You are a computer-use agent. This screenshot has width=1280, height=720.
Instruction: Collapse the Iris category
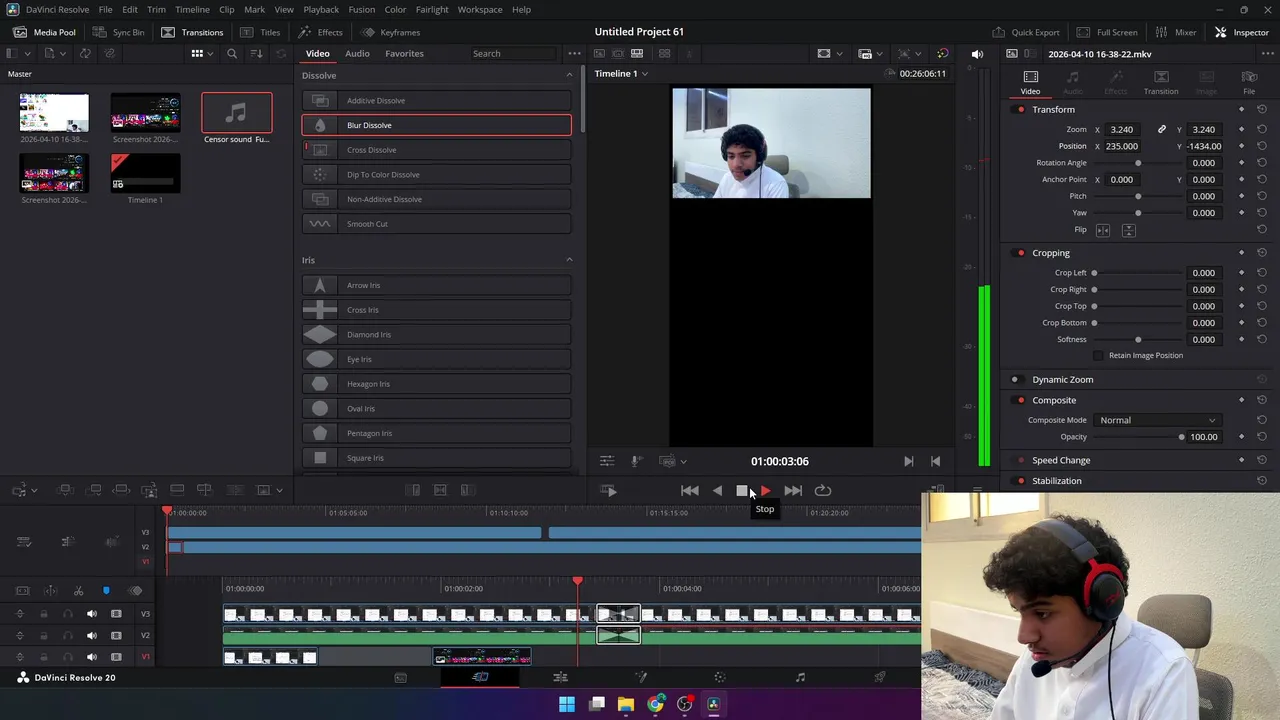569,260
